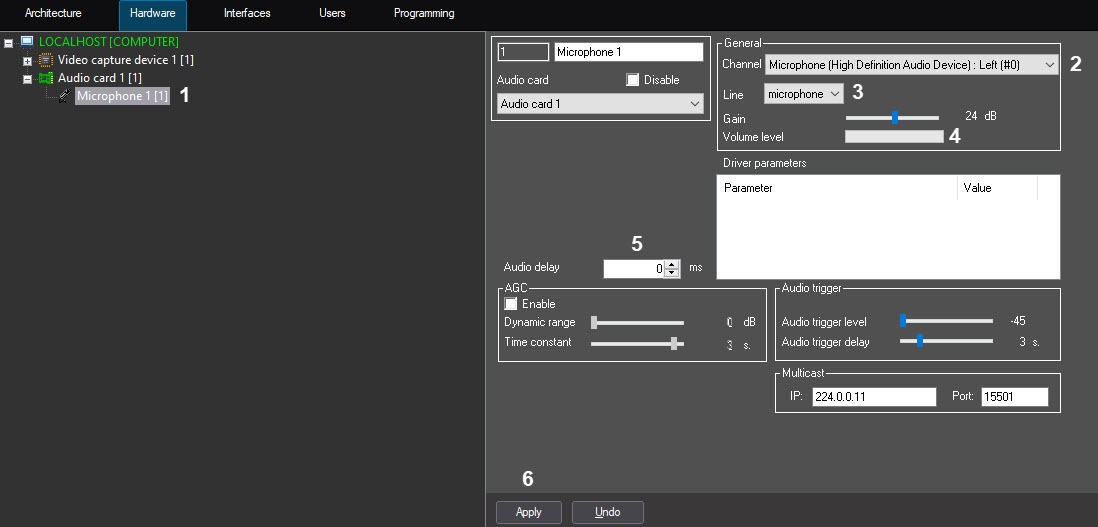Open the Channel dropdown
The height and width of the screenshot is (527, 1098).
coord(1048,65)
